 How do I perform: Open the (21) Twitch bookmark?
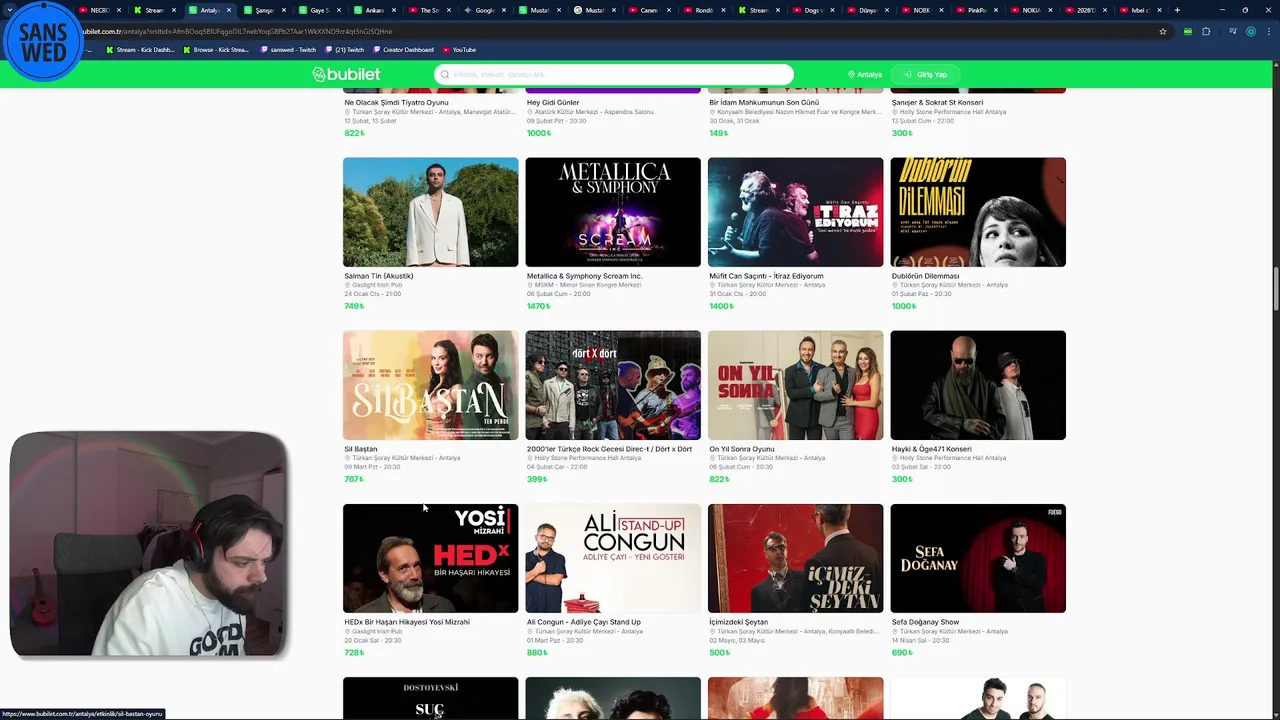click(x=344, y=49)
